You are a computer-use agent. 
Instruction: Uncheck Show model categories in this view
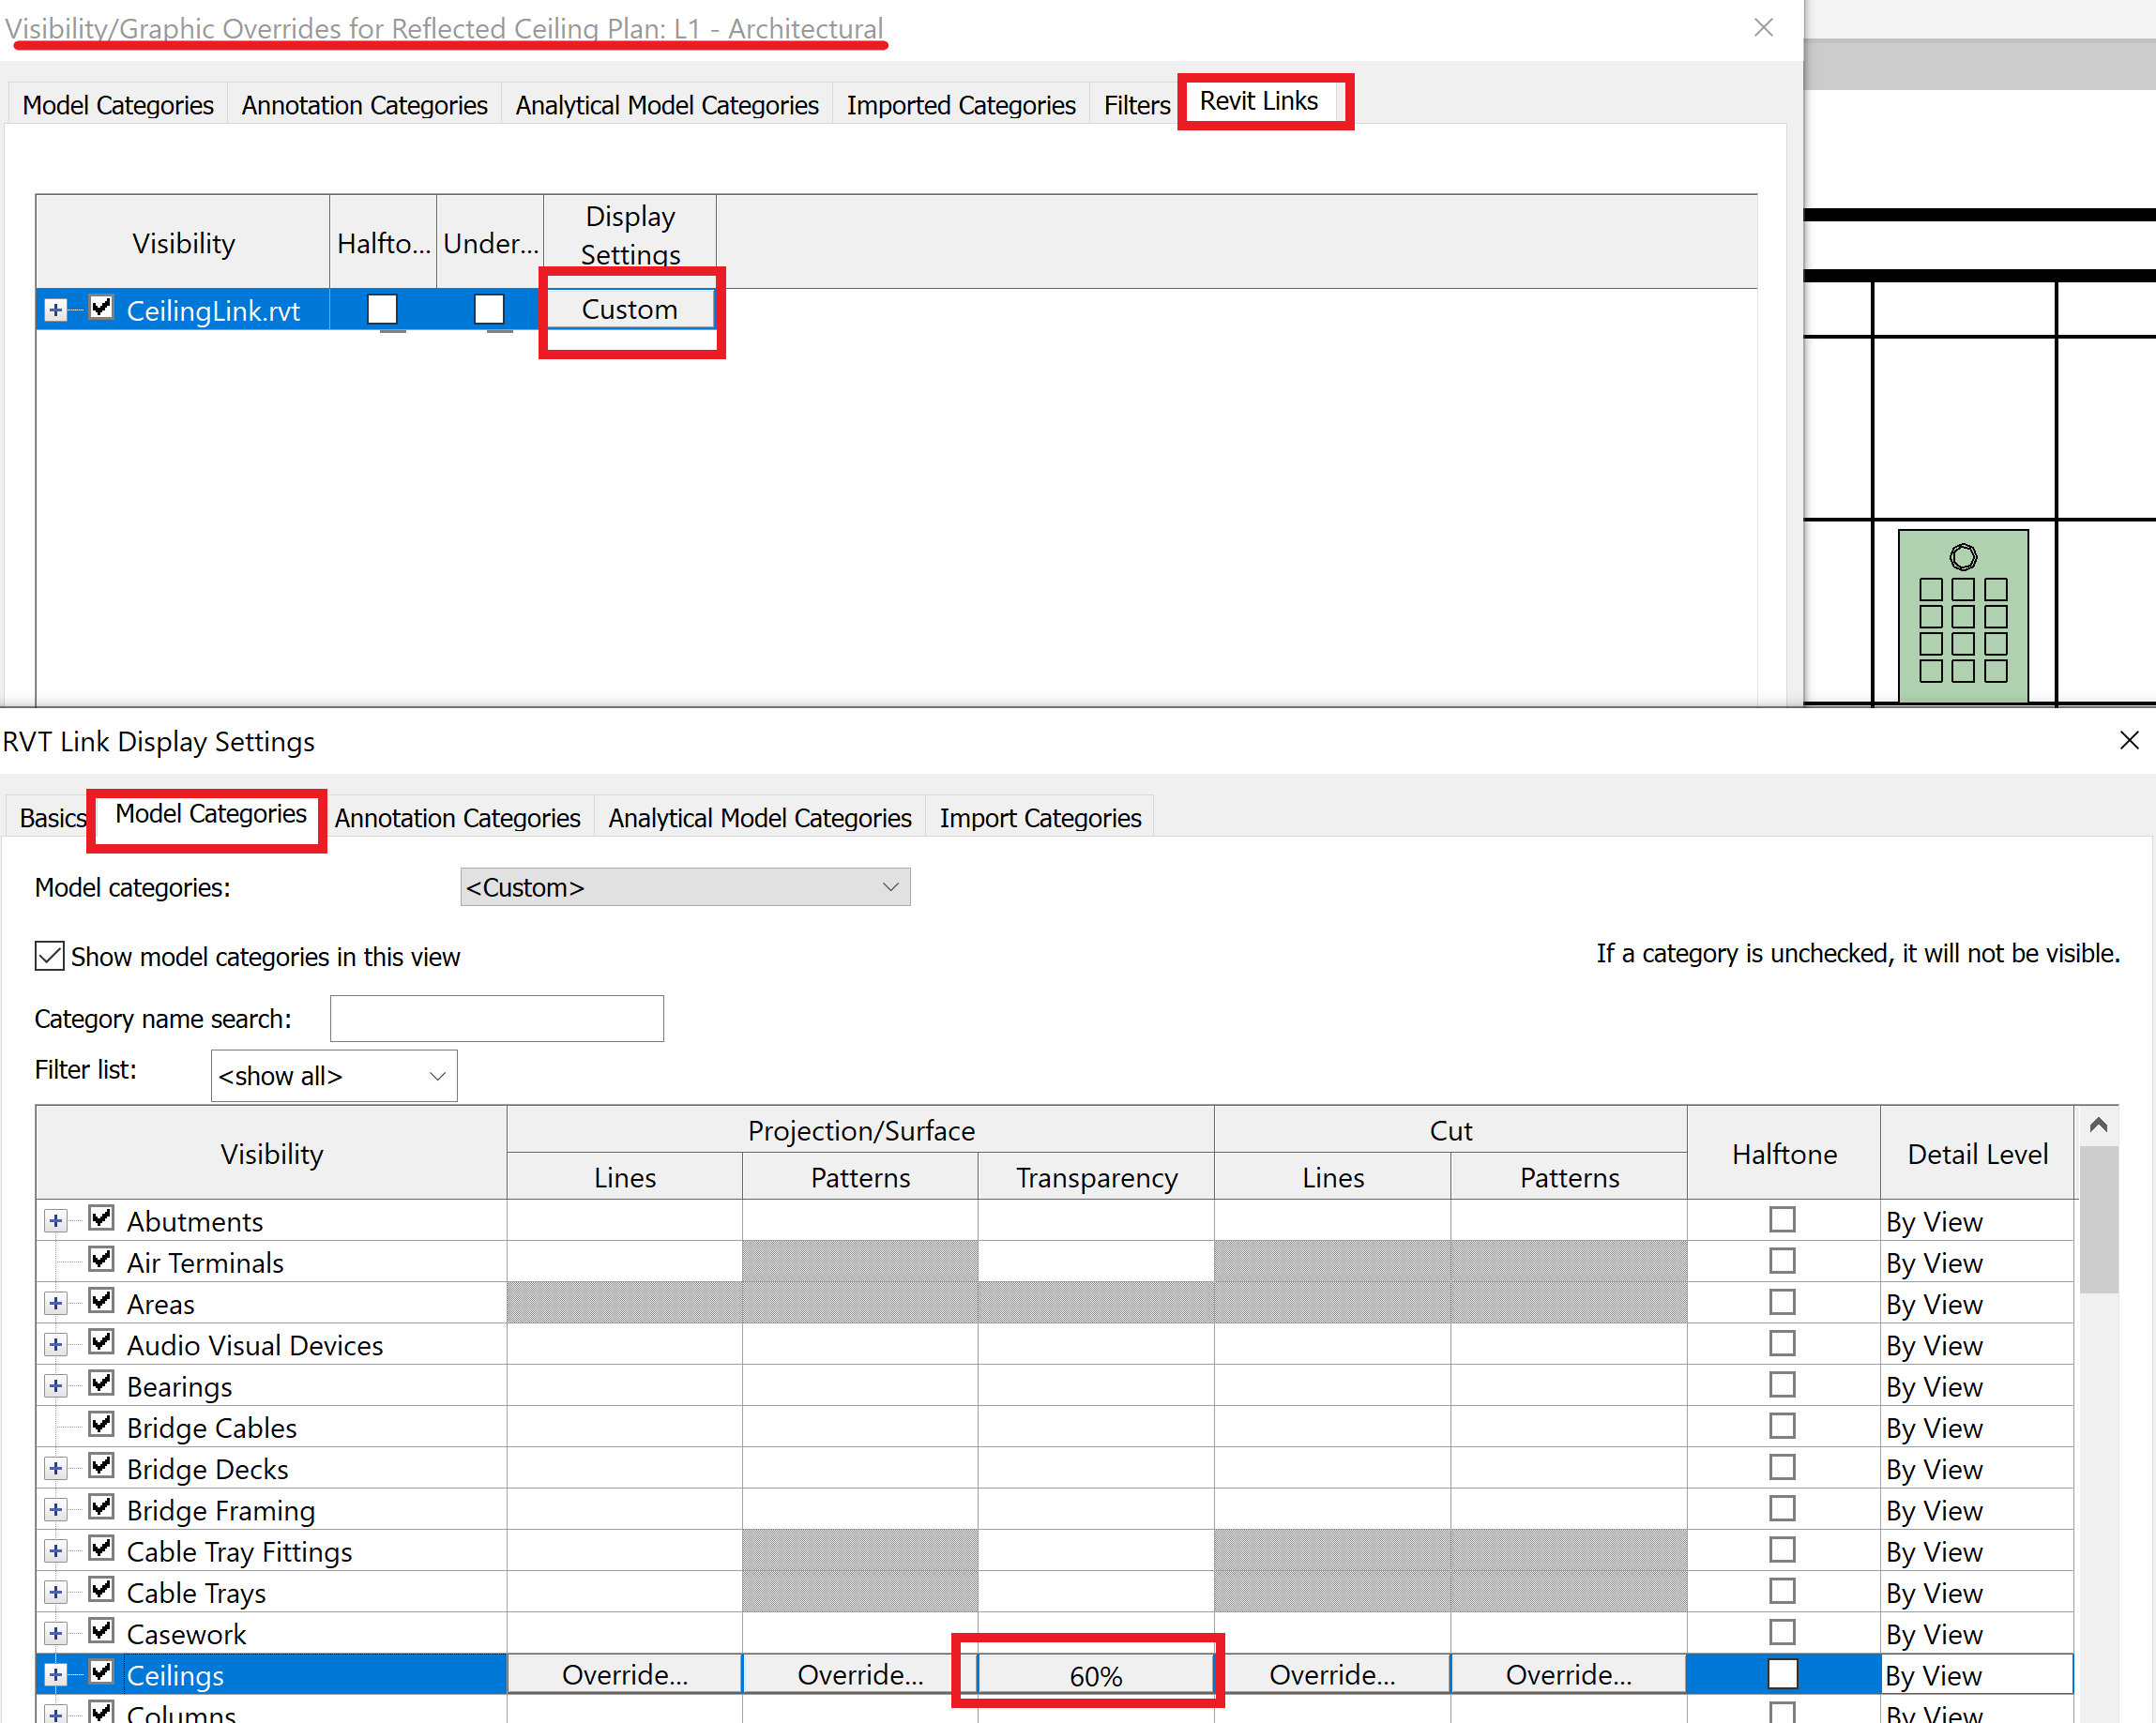[49, 956]
